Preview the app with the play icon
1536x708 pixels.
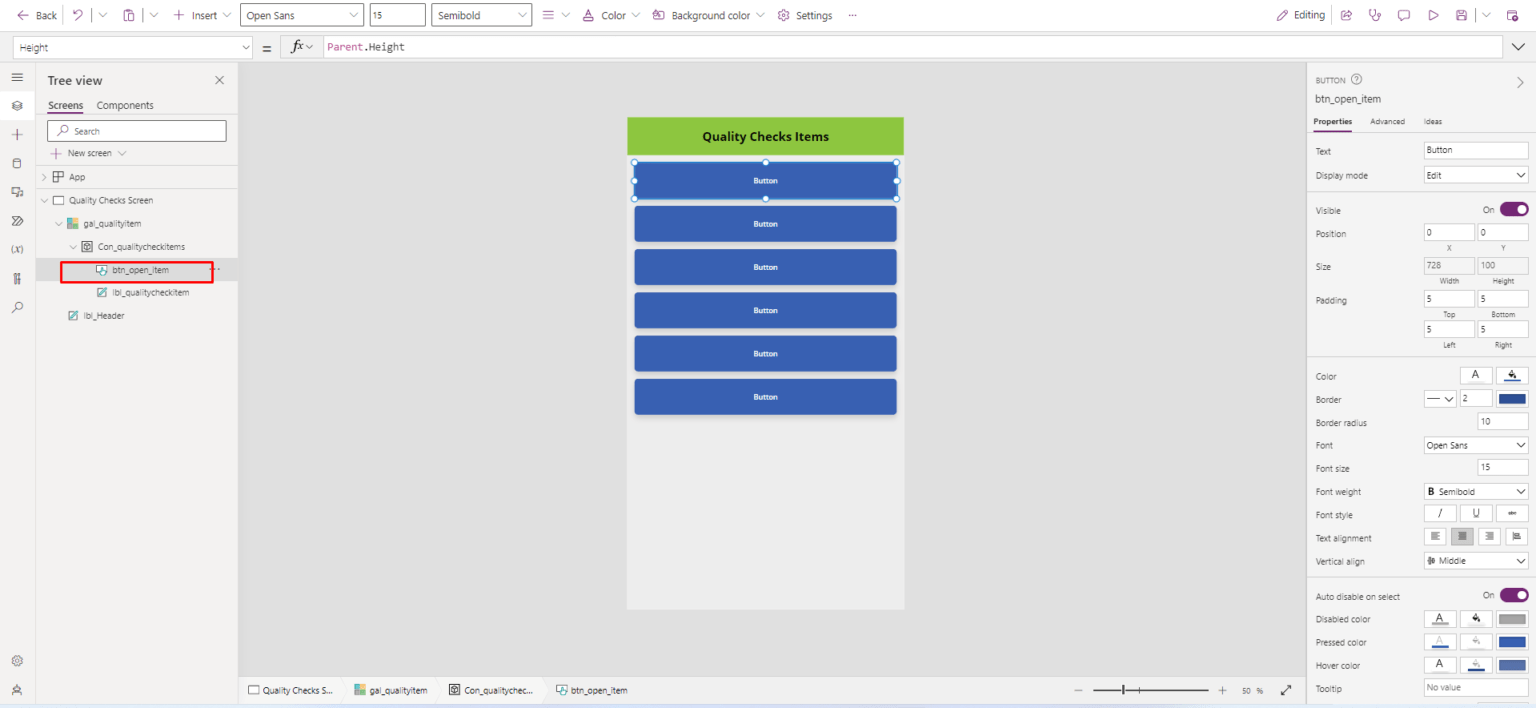click(1434, 15)
